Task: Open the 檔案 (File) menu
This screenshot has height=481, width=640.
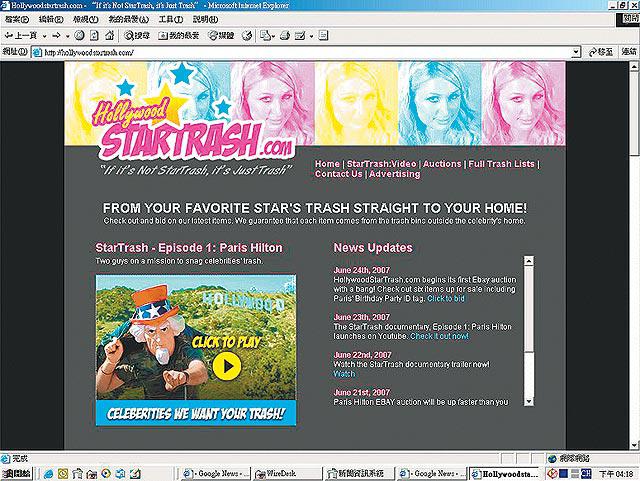Action: click(x=16, y=19)
